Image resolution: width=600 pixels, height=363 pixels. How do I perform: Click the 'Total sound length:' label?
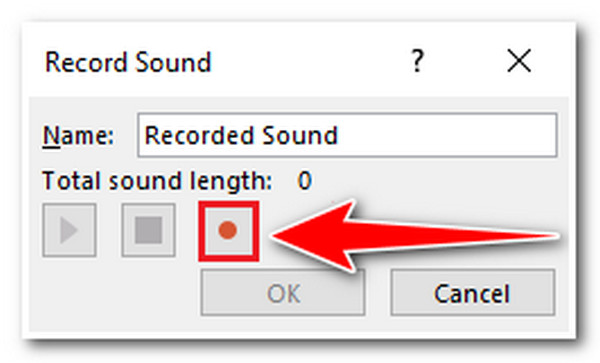[x=157, y=181]
